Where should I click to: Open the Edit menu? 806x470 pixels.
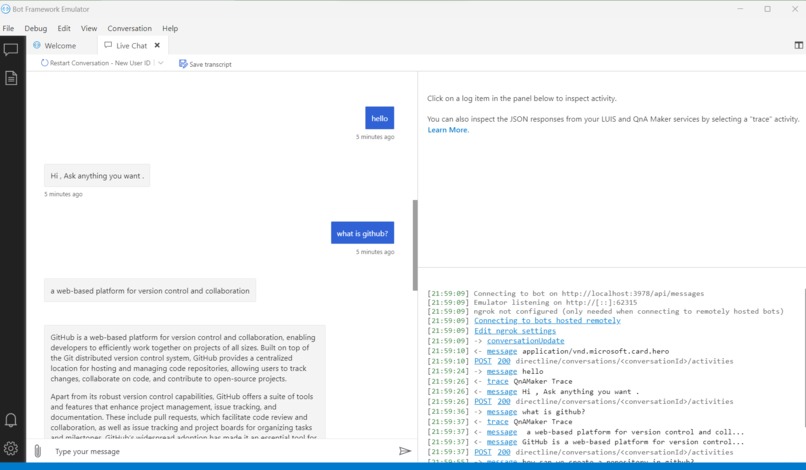point(64,28)
